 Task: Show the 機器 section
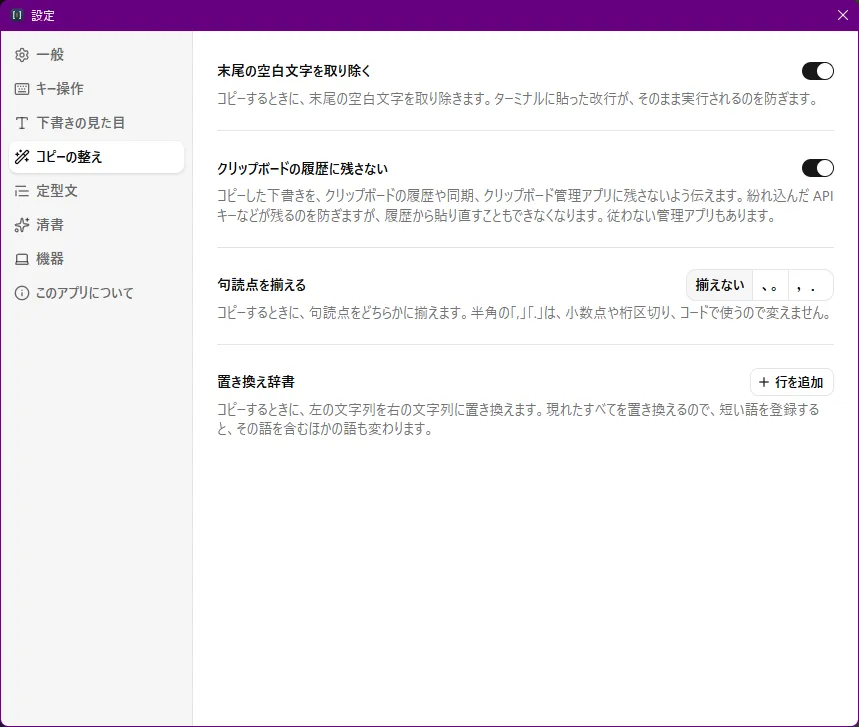coord(96,259)
